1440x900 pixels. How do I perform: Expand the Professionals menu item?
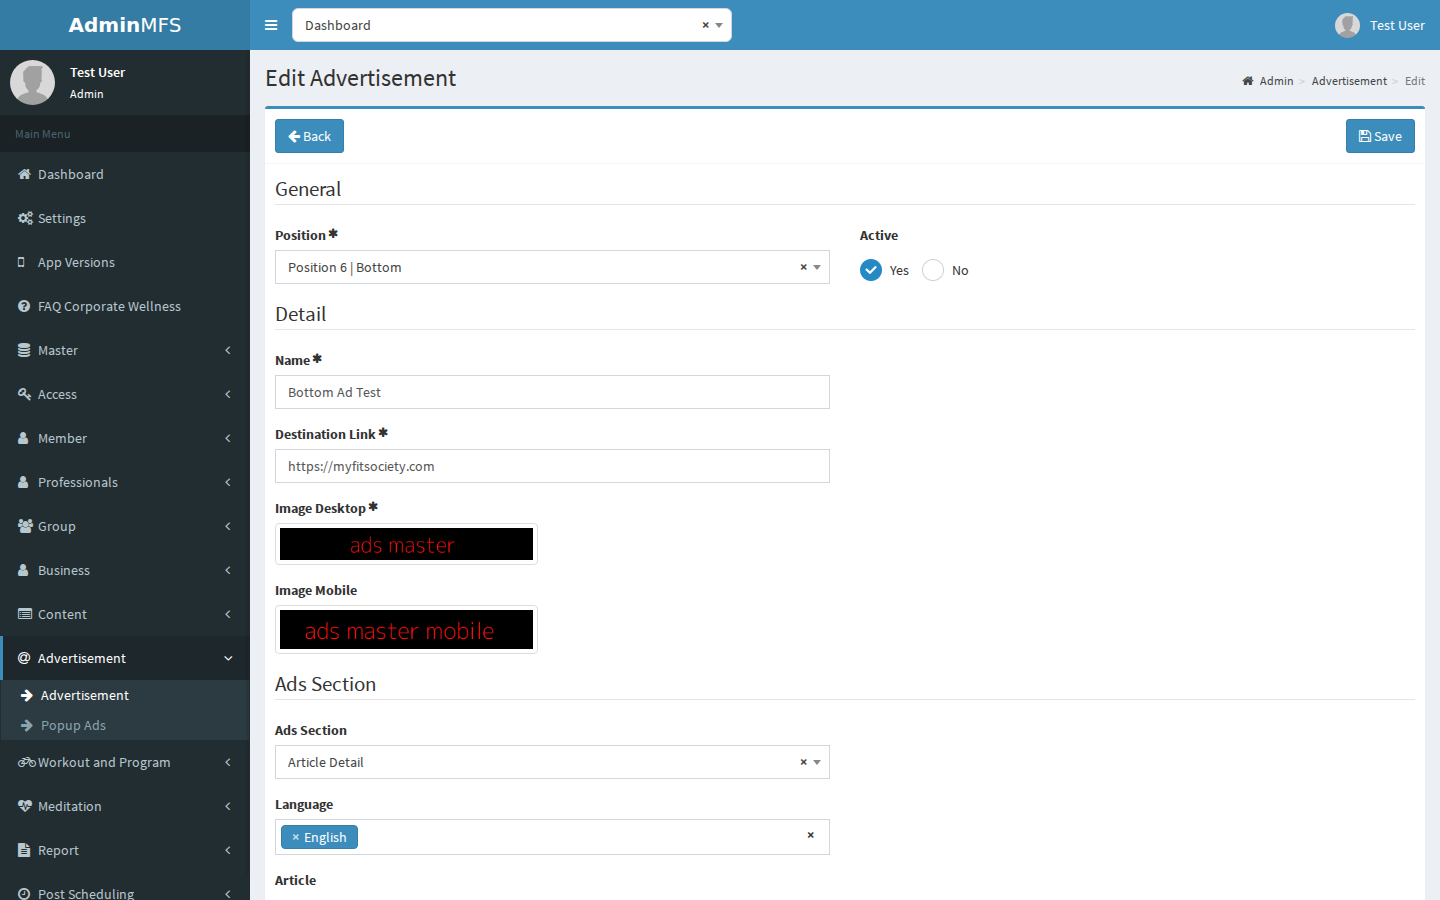[125, 482]
